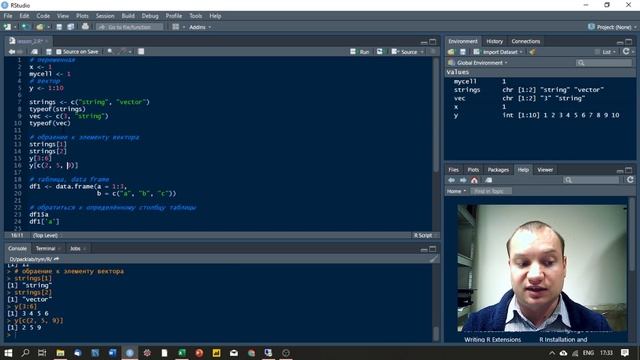Click the Go to file/function field
The width and height of the screenshot is (640, 360).
(130, 27)
